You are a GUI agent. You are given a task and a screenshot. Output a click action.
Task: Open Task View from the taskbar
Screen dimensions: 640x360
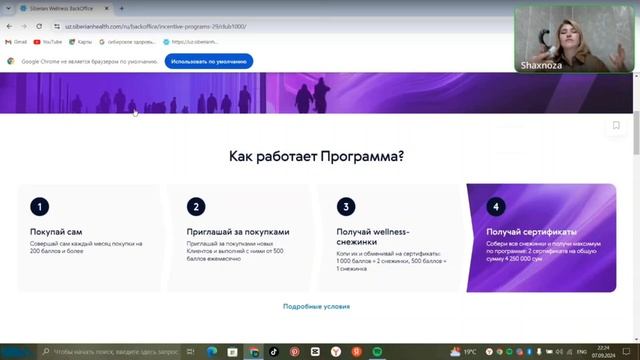click(190, 351)
